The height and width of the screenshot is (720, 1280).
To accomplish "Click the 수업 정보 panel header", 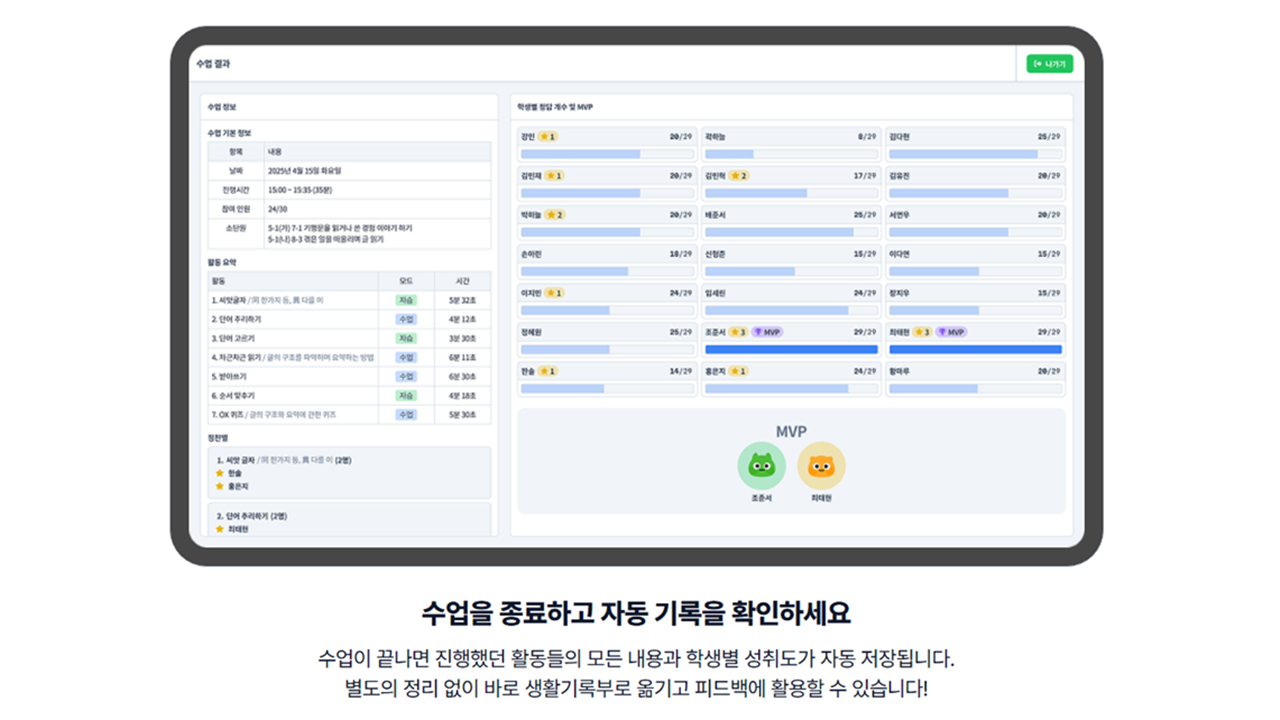I will (222, 106).
